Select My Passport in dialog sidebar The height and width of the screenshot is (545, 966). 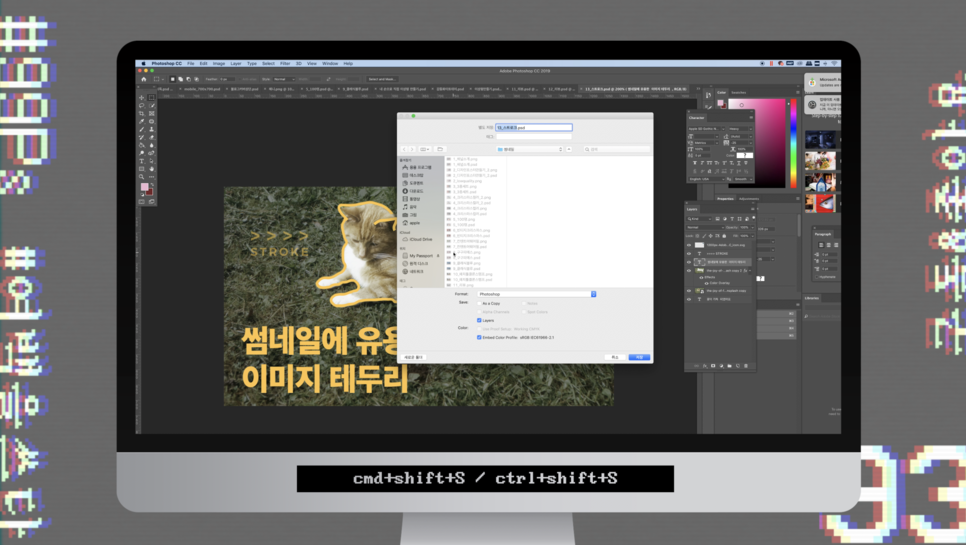[x=421, y=256]
